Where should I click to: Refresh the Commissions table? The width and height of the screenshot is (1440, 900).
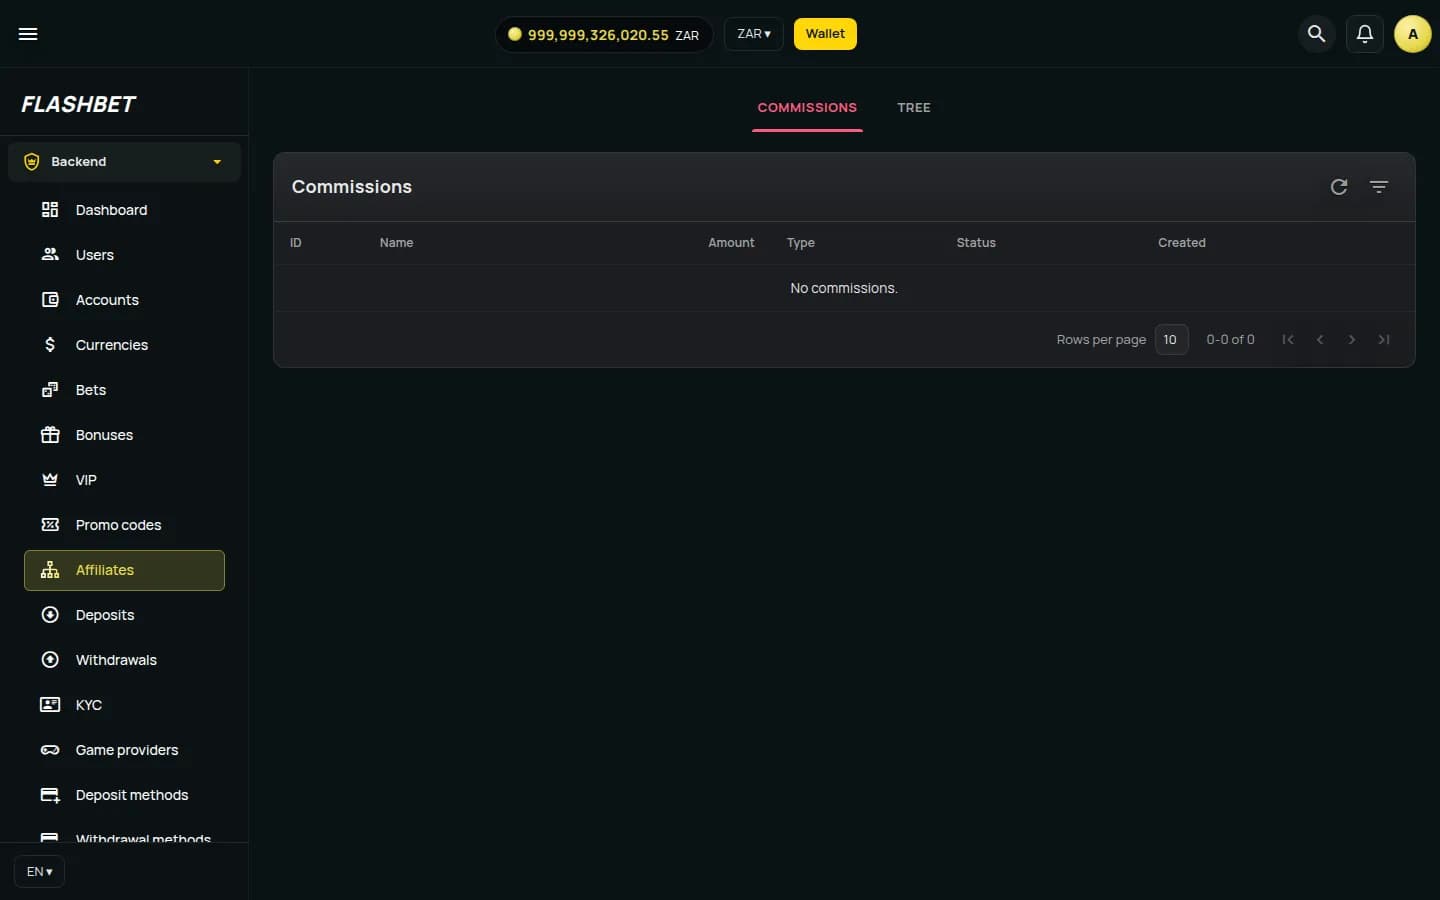(1339, 187)
